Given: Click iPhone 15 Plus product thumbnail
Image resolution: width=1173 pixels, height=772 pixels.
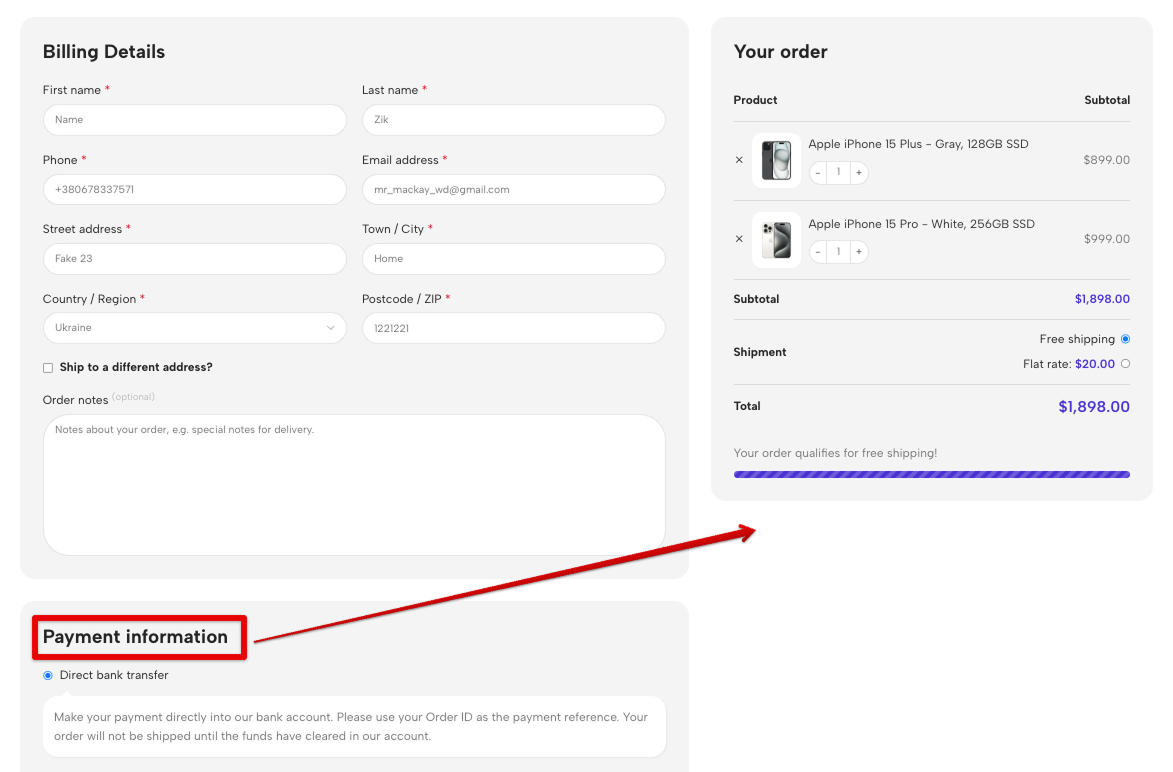Looking at the screenshot, I should coord(776,160).
